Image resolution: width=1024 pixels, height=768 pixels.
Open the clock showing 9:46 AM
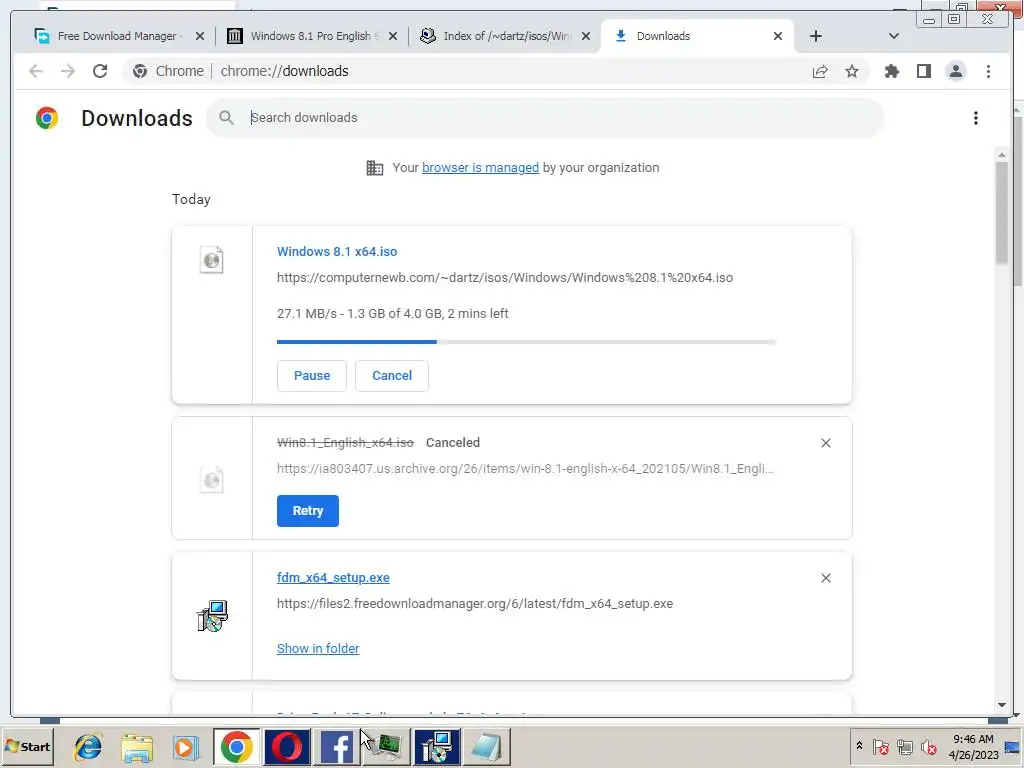(973, 746)
